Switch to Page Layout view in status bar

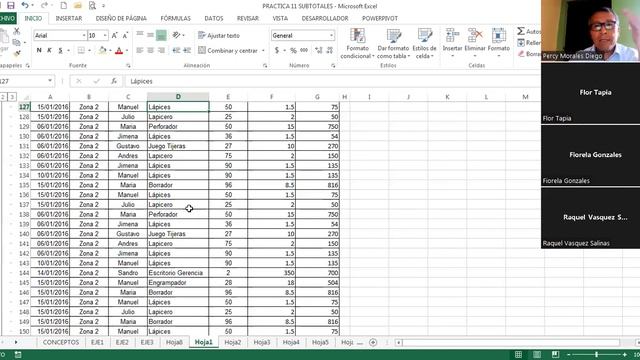click(537, 354)
